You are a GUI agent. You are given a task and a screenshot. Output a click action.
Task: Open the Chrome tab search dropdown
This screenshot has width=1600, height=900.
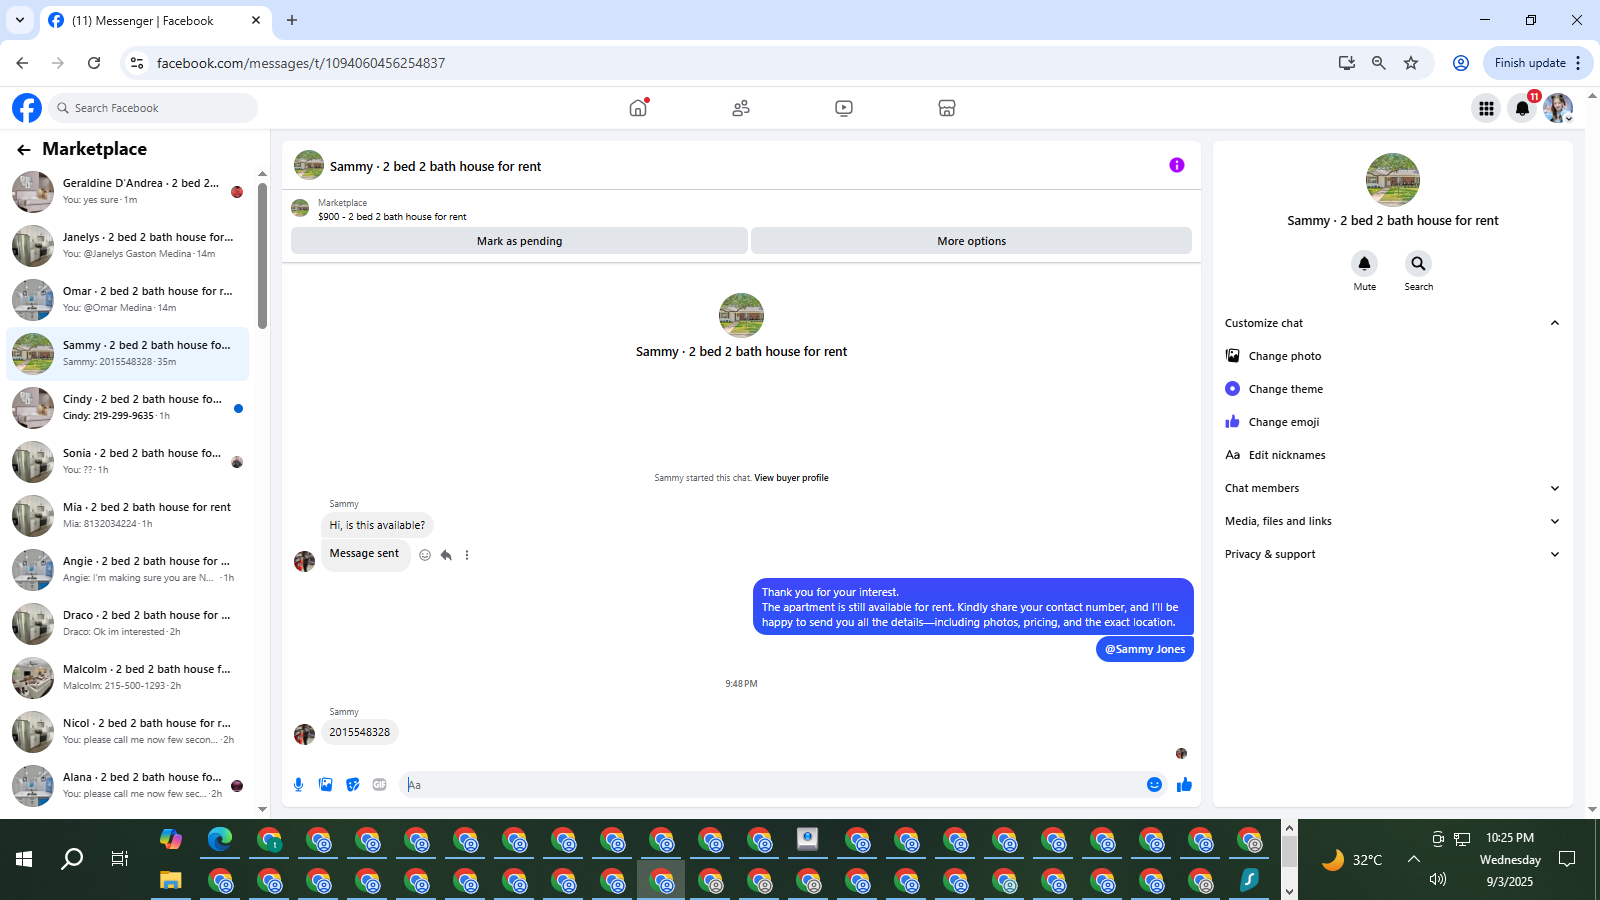pyautogui.click(x=19, y=20)
